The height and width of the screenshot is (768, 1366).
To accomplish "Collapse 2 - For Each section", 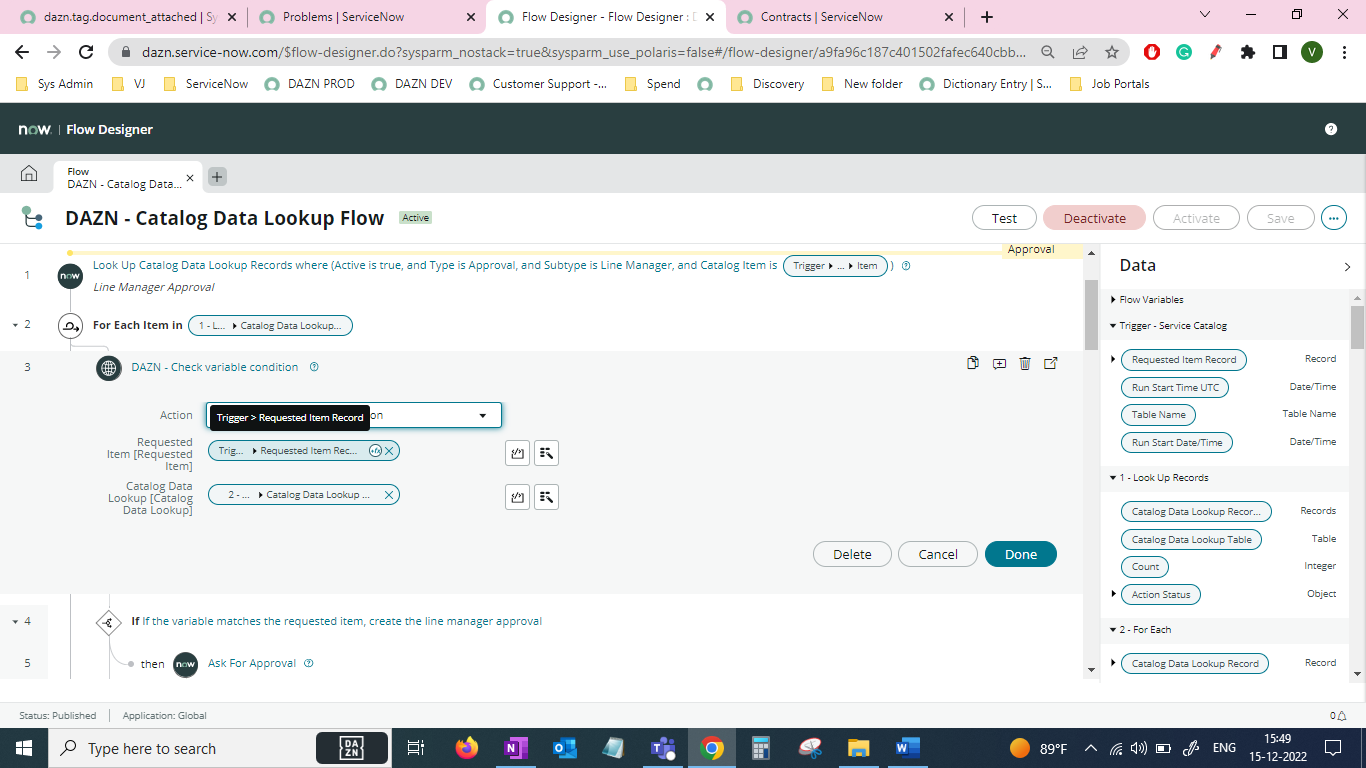I will click(1113, 630).
